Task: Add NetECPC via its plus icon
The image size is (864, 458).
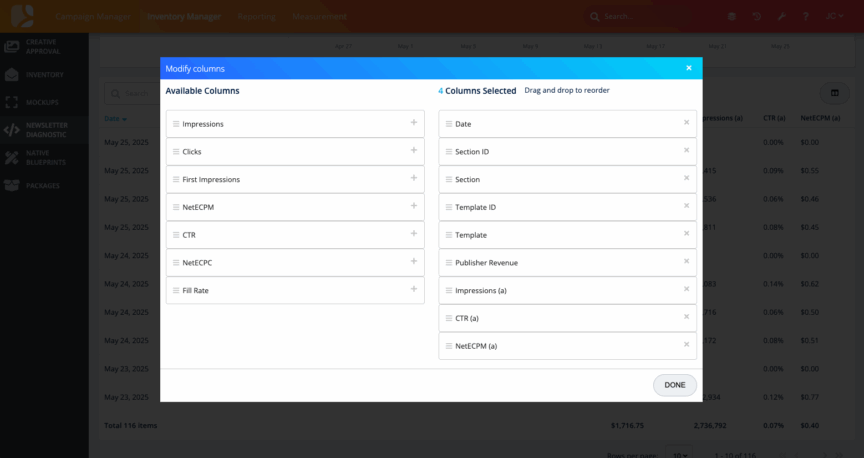Action: 413,262
